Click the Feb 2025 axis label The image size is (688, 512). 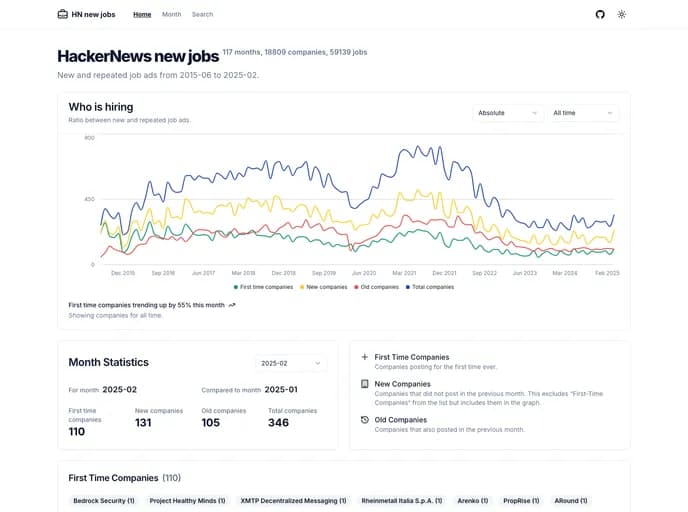tap(607, 273)
